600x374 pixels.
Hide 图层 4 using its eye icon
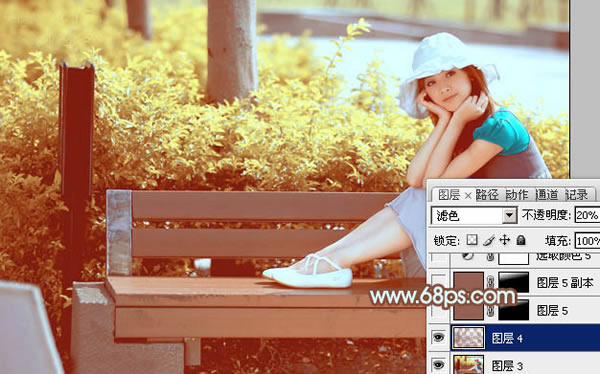(x=438, y=337)
